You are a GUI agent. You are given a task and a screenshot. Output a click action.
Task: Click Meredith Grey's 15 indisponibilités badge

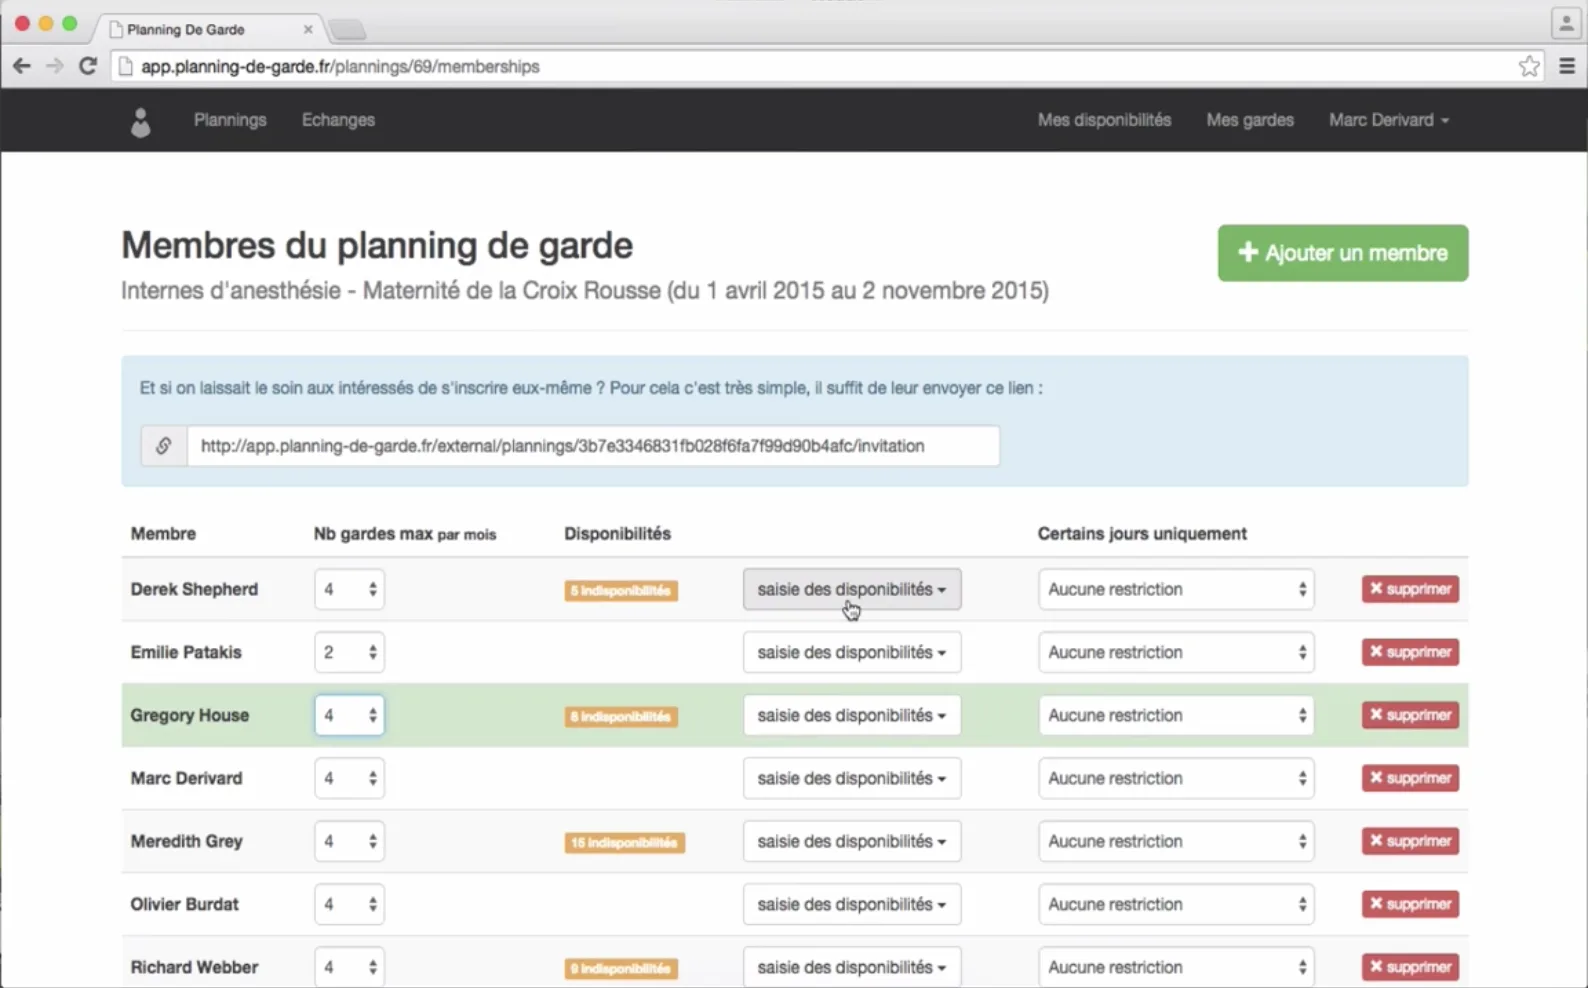(625, 843)
